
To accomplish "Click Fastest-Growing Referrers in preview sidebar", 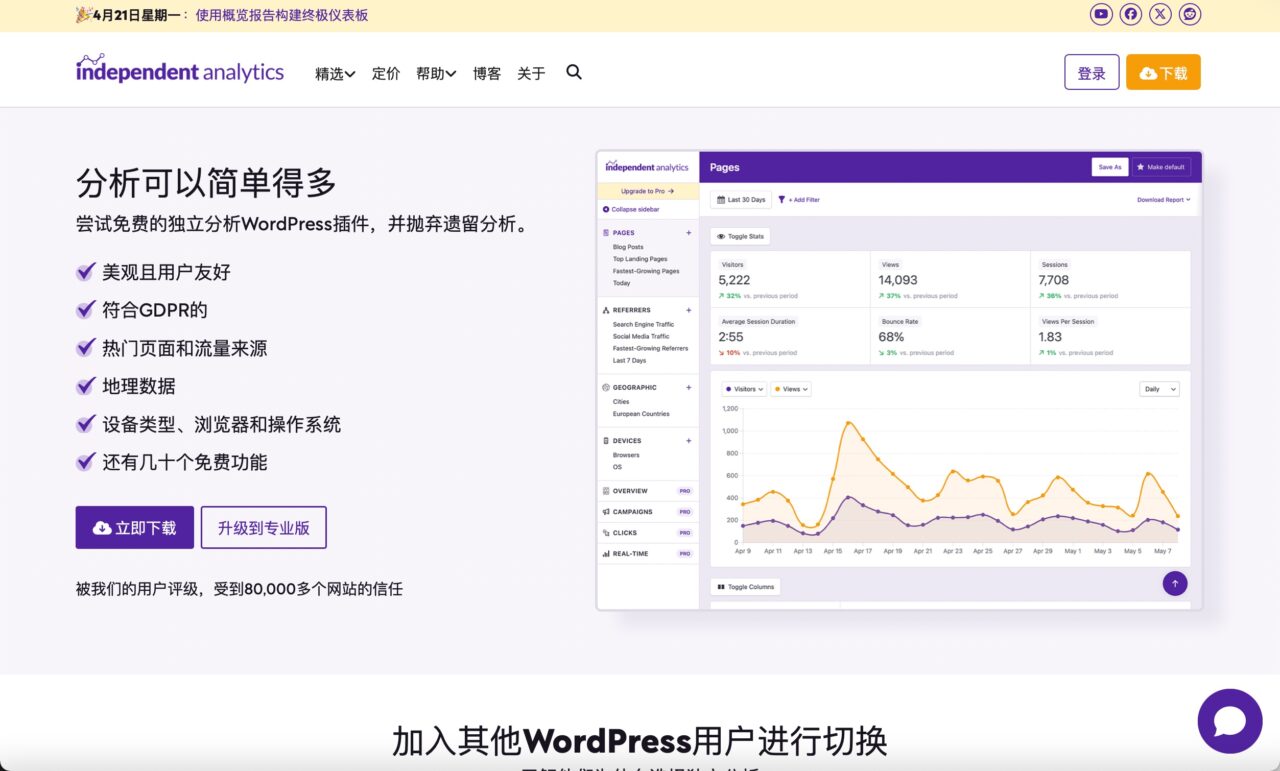I will pos(651,348).
